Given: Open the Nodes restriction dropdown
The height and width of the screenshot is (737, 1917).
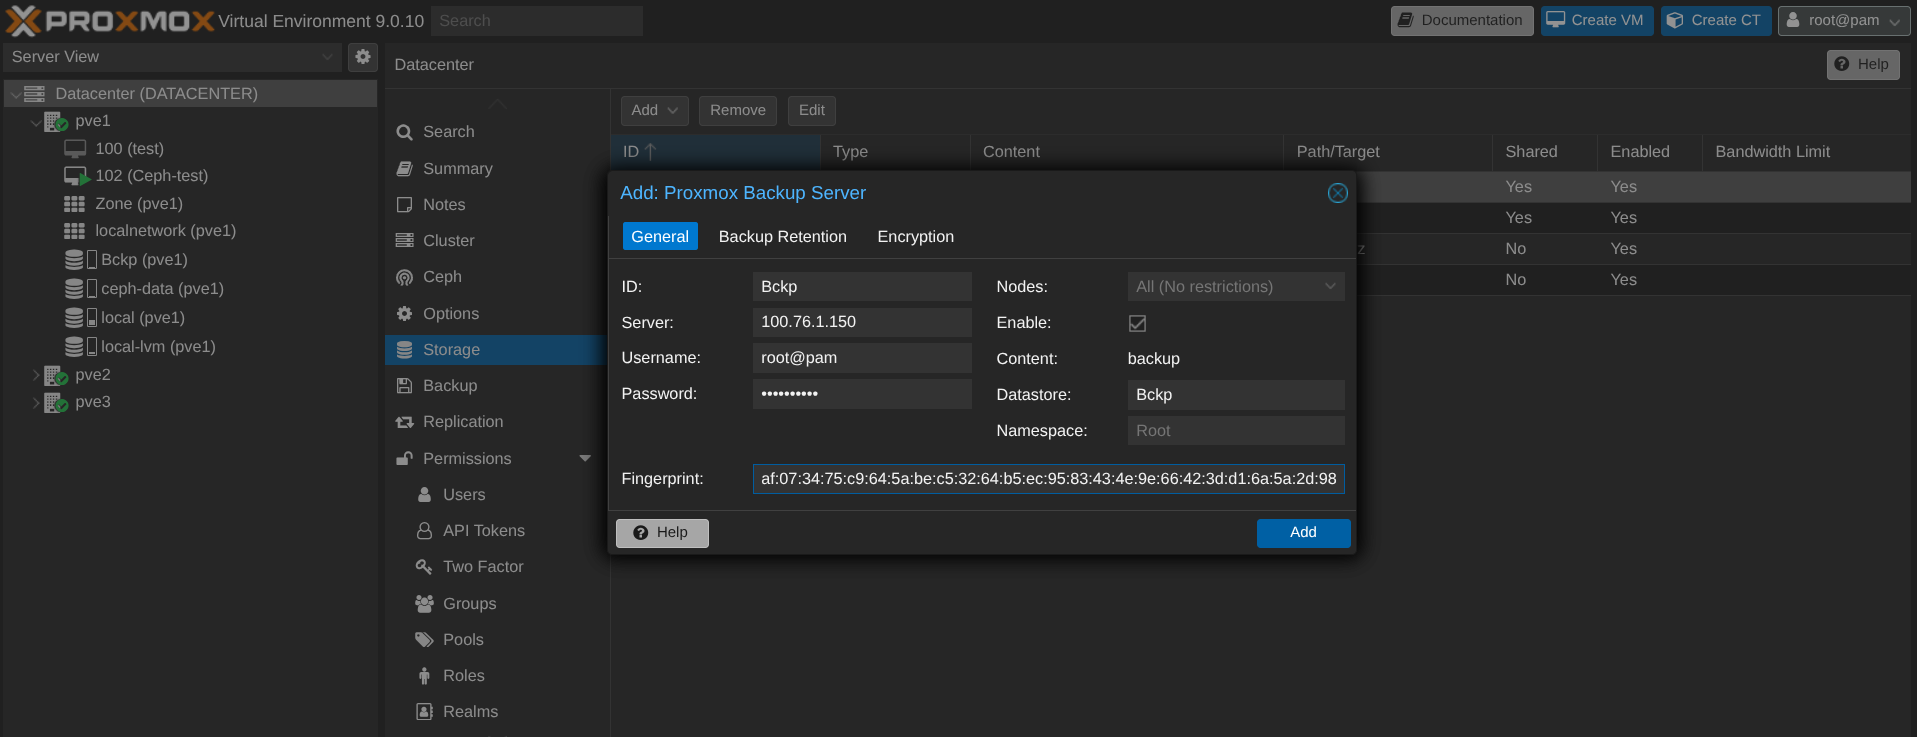Looking at the screenshot, I should tap(1235, 287).
